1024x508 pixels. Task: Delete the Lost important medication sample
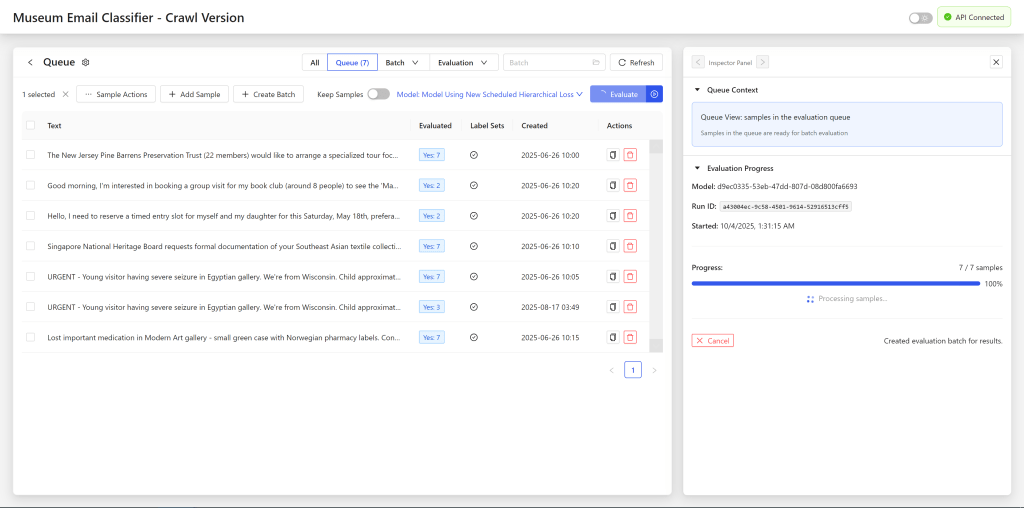630,337
